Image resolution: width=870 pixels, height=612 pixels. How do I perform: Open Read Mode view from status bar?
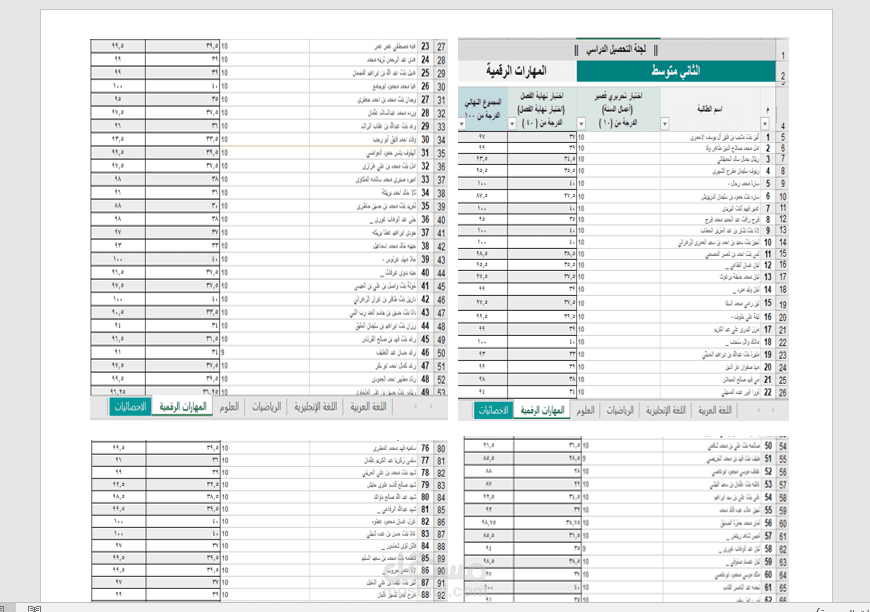34,609
